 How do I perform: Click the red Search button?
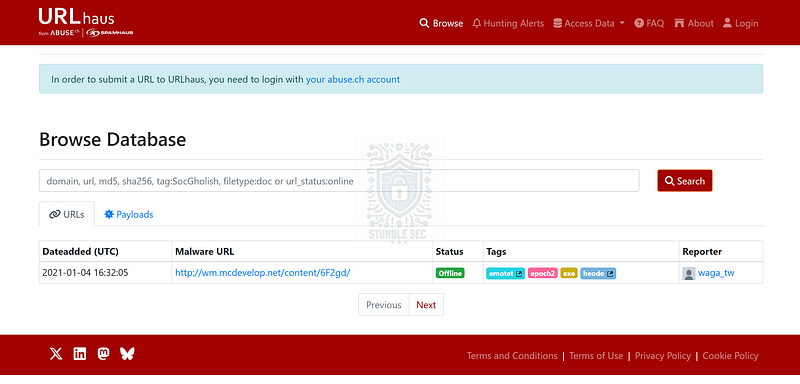(685, 181)
